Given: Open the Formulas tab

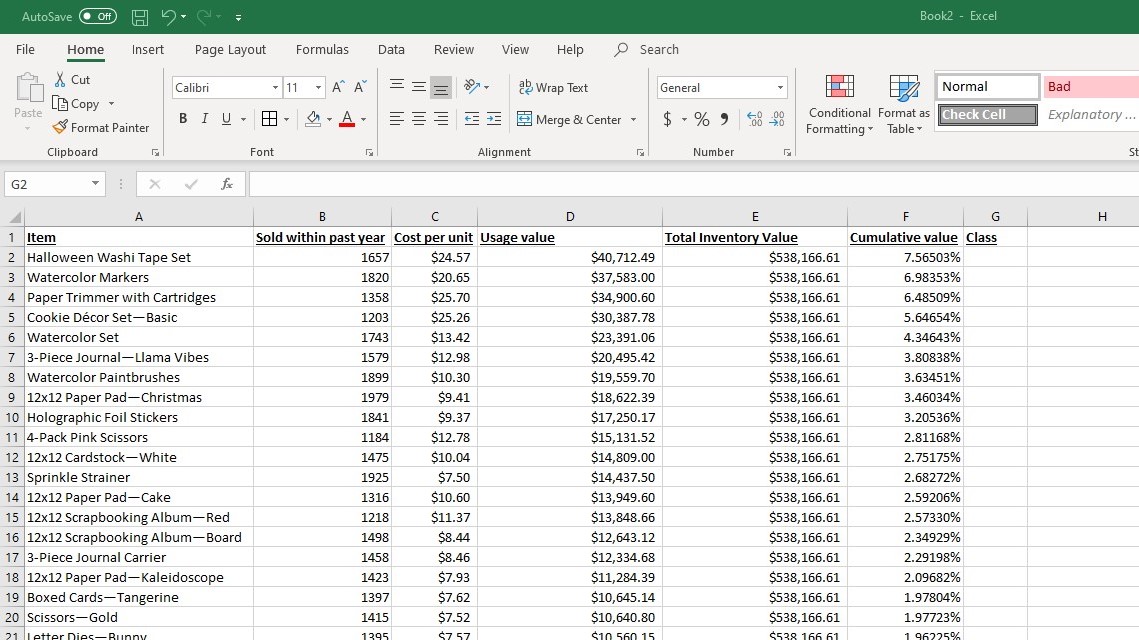Looking at the screenshot, I should pyautogui.click(x=322, y=49).
